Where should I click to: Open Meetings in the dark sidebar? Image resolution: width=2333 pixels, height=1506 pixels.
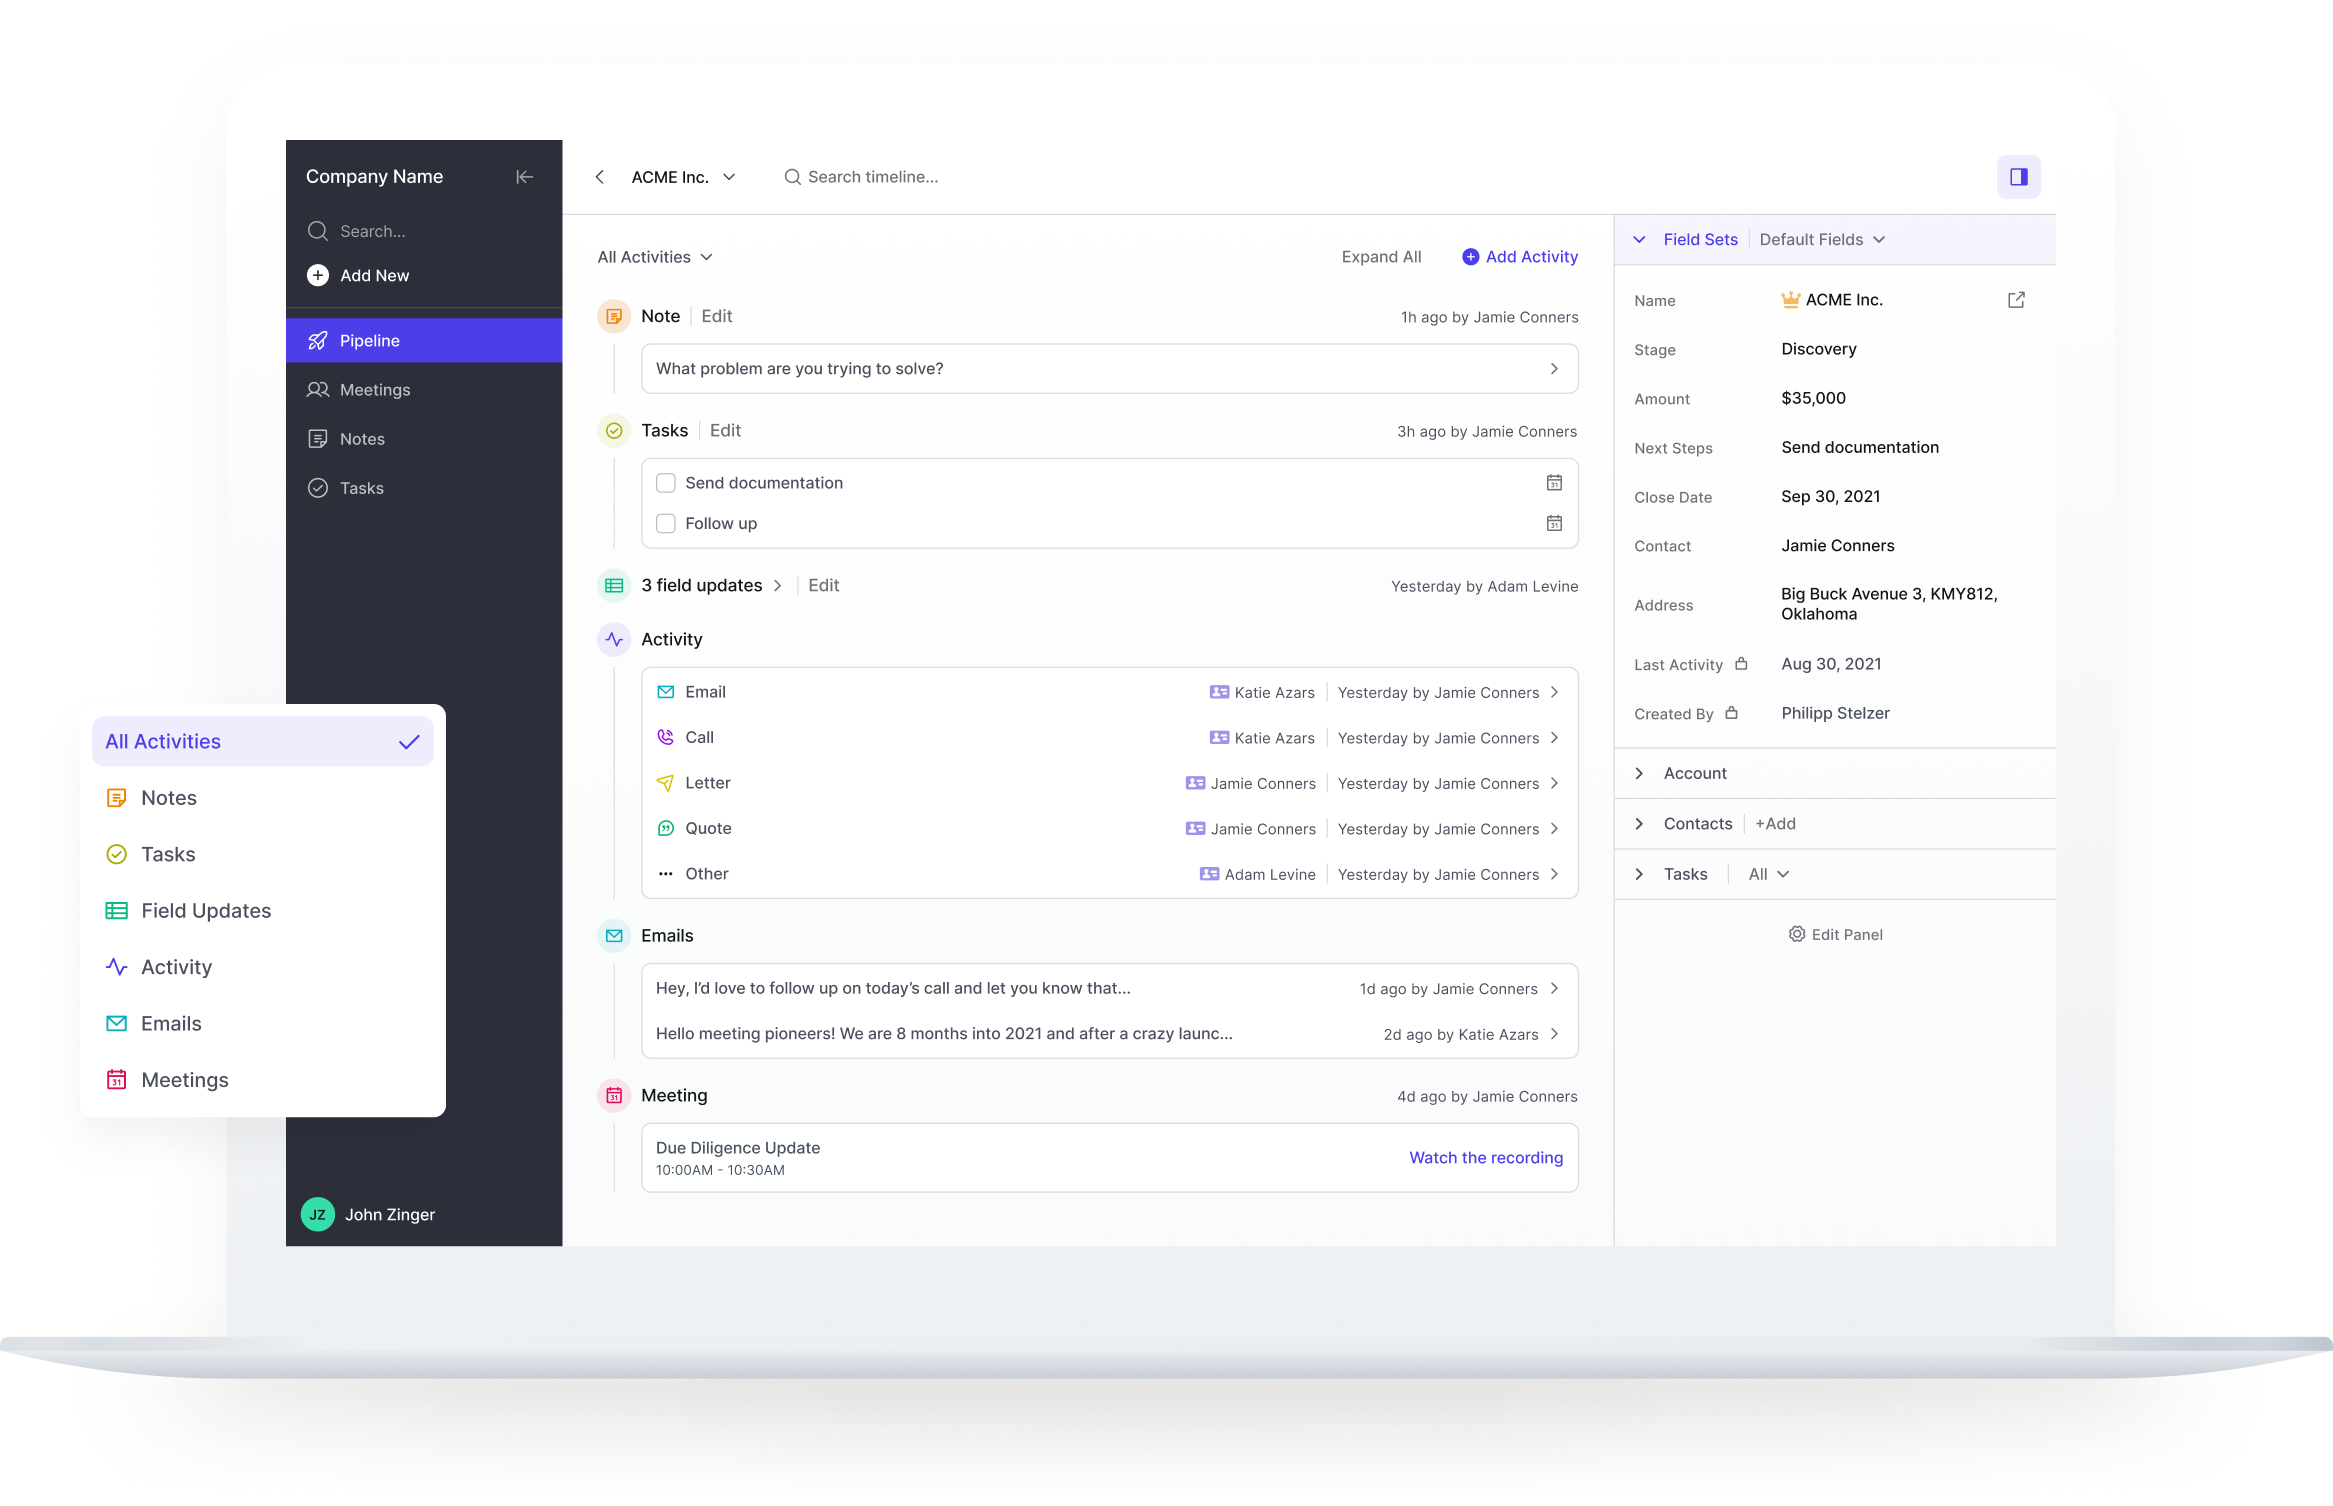point(374,390)
